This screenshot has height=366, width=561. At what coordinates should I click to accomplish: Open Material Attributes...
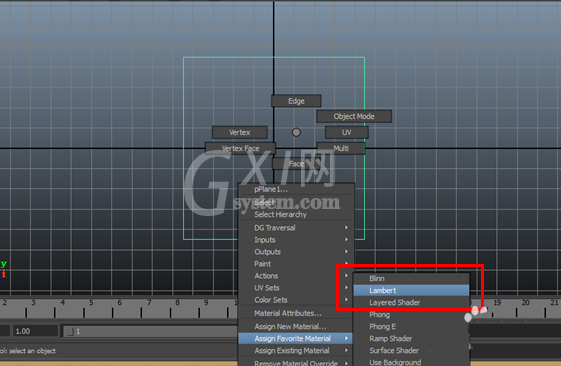pyautogui.click(x=296, y=313)
